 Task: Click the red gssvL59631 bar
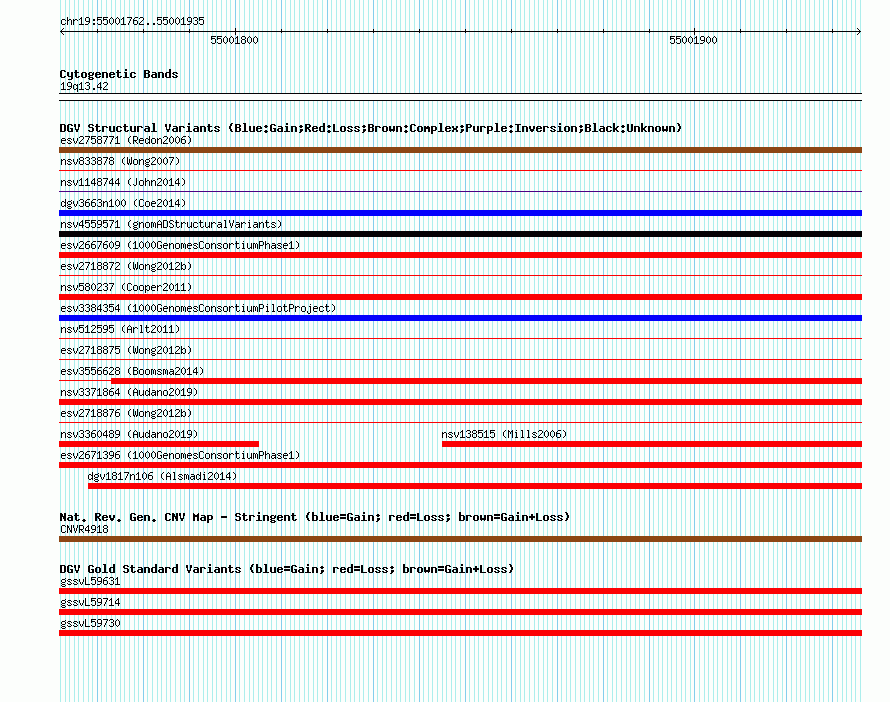click(460, 591)
